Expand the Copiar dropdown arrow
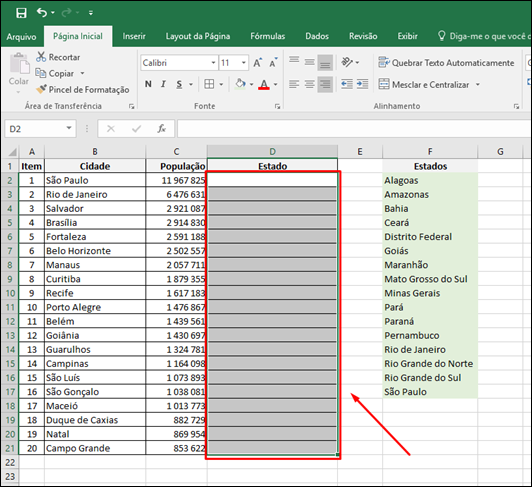Viewport: 532px width, 487px height. tap(82, 73)
